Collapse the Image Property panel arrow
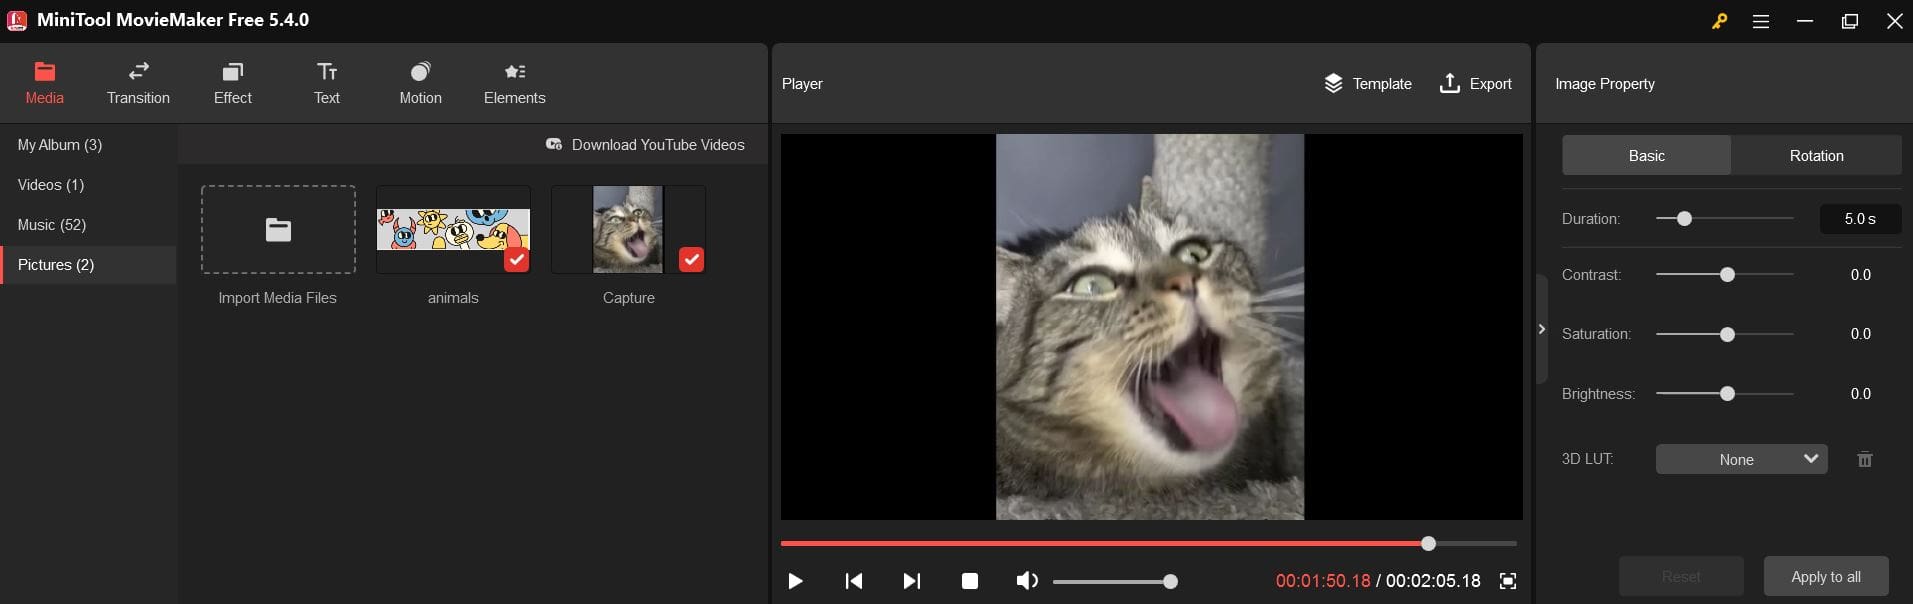Image resolution: width=1913 pixels, height=604 pixels. coord(1541,329)
